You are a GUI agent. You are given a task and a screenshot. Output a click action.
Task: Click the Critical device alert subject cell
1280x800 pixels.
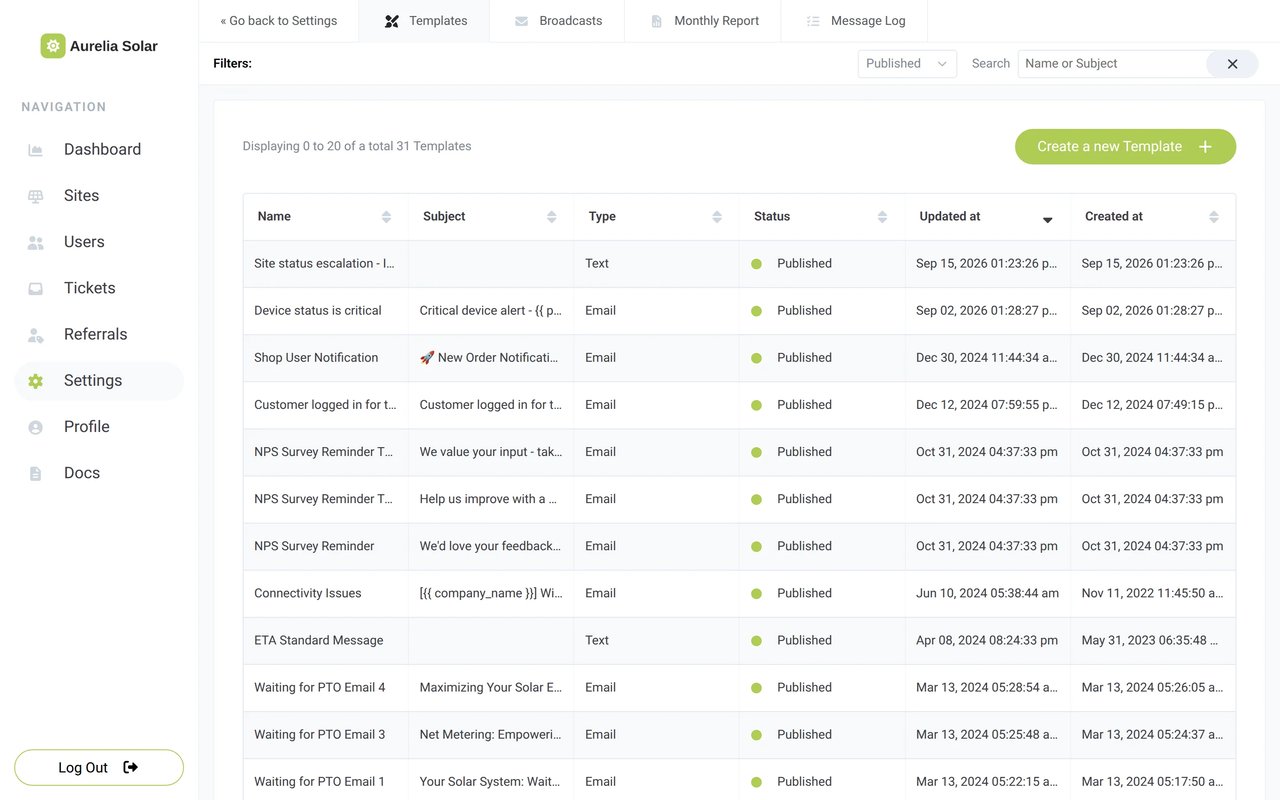pos(491,311)
